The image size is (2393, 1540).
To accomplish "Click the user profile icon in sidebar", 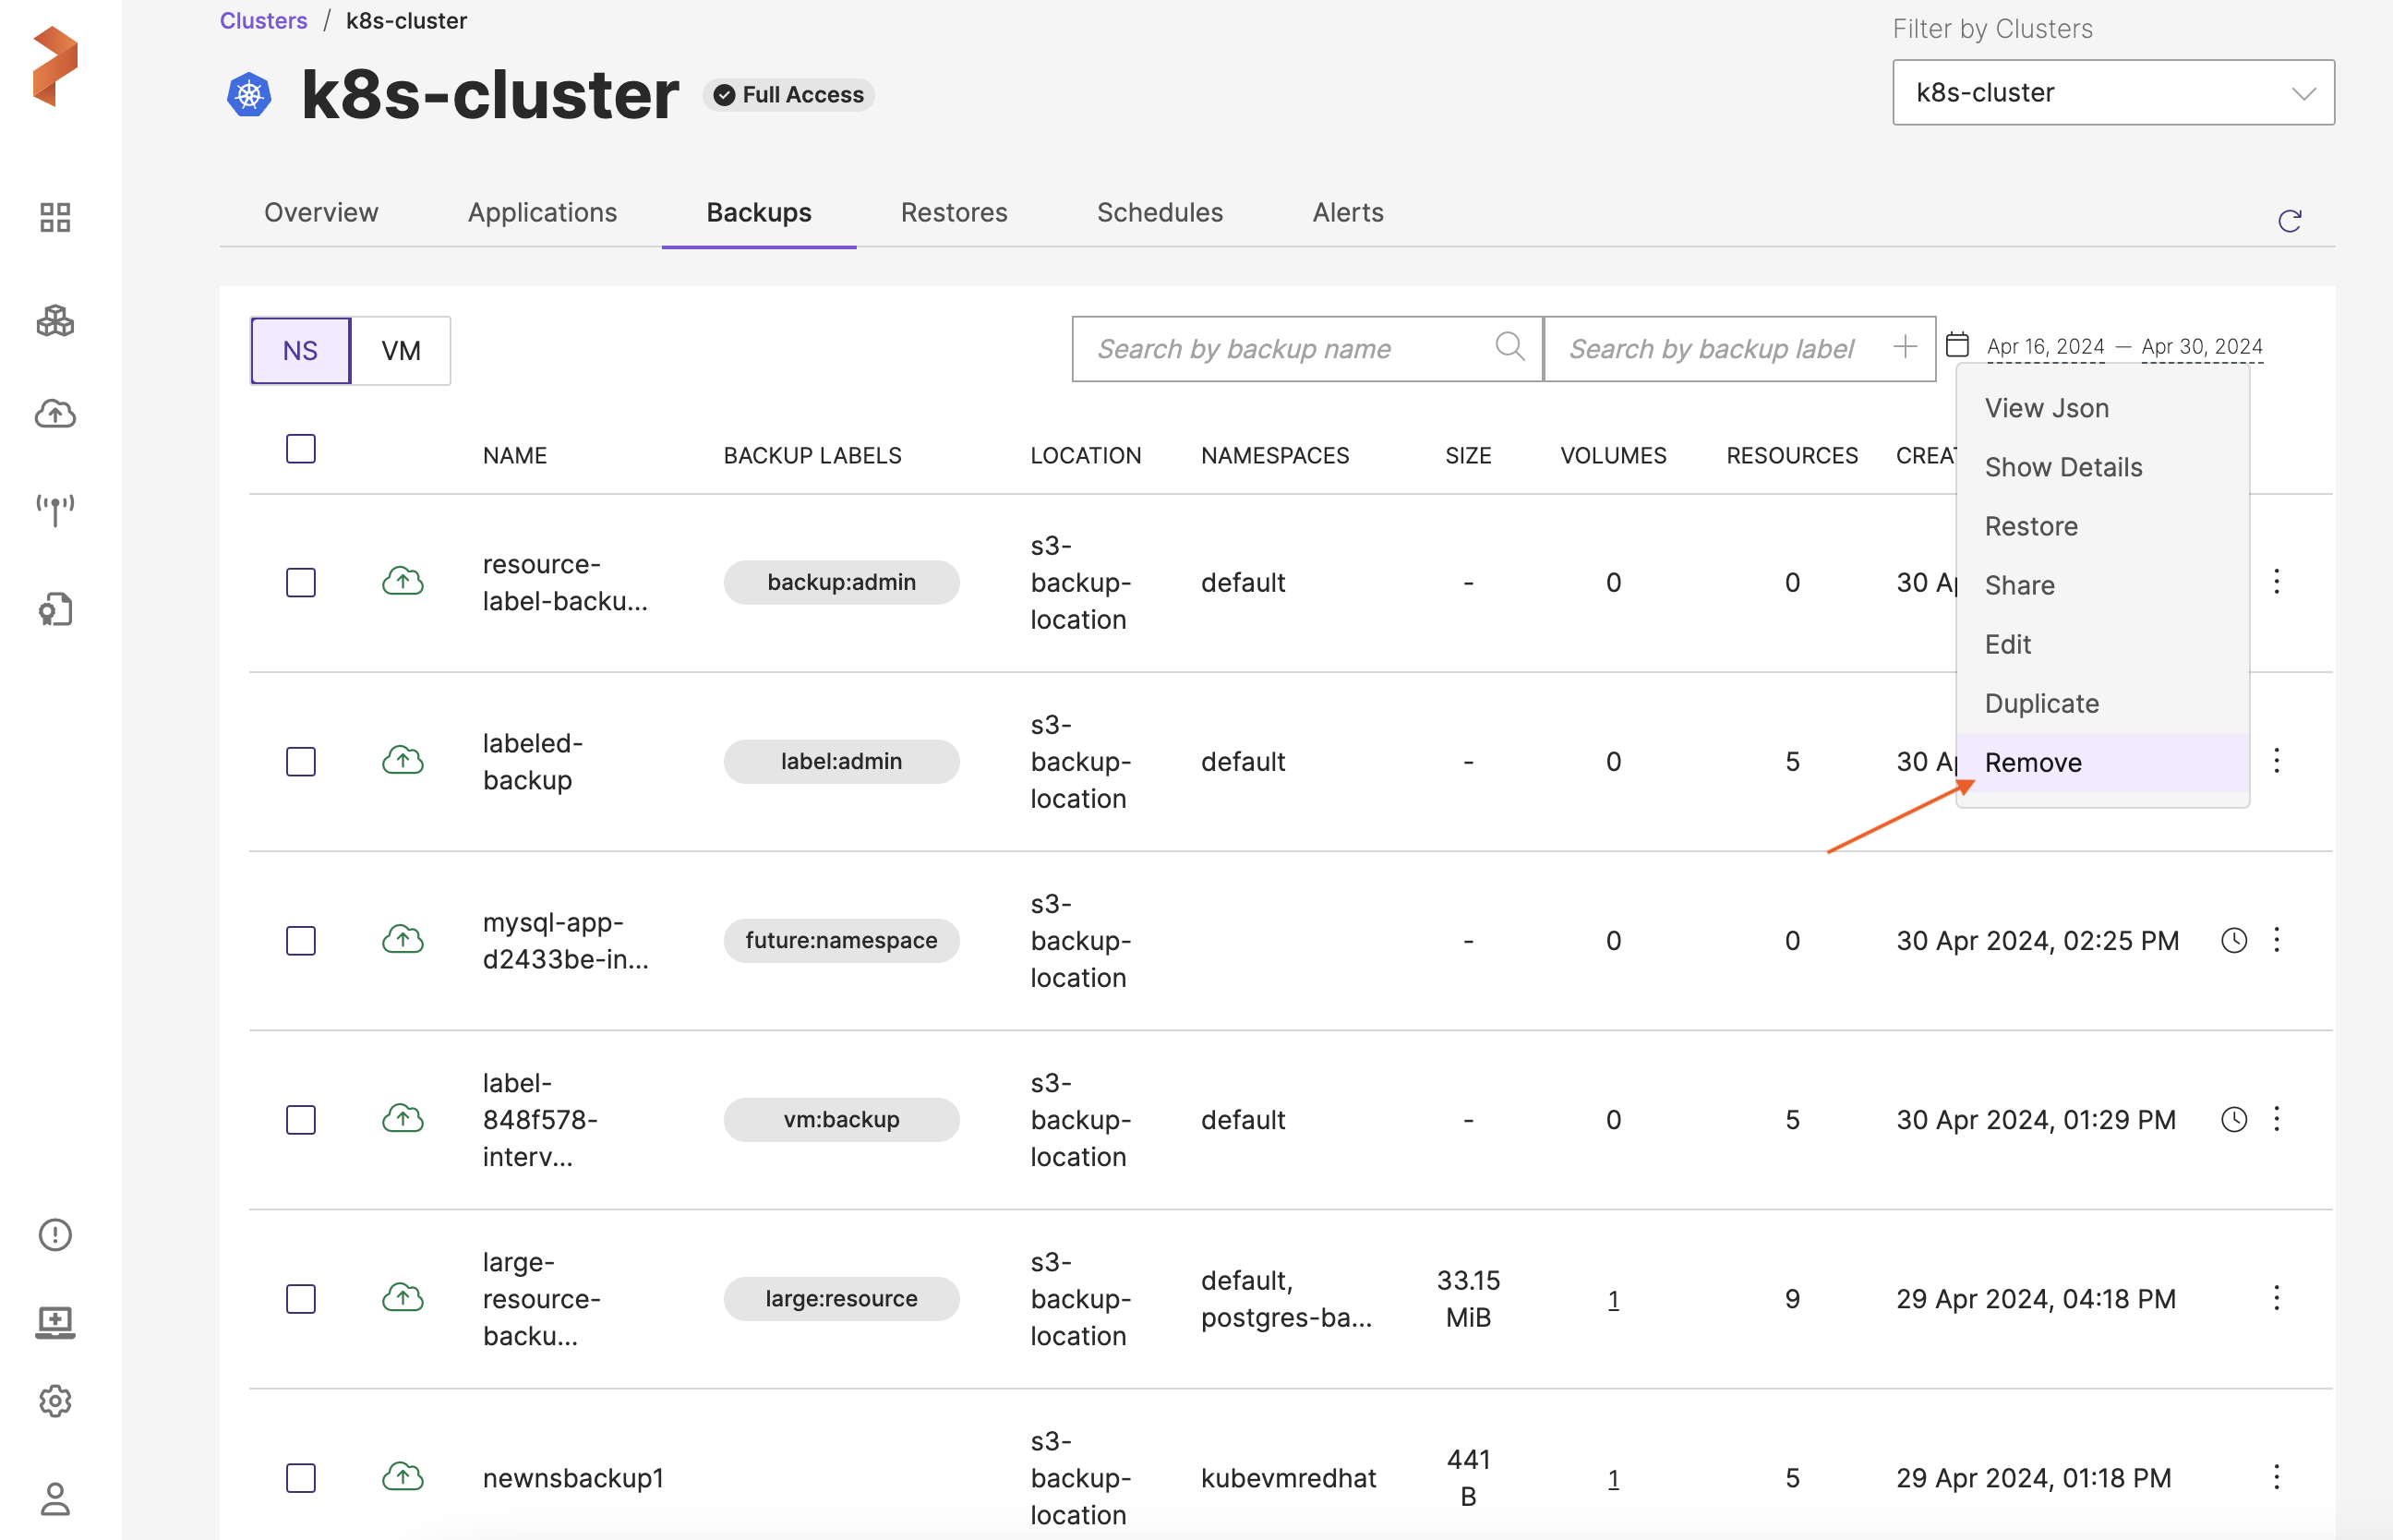I will (x=55, y=1498).
